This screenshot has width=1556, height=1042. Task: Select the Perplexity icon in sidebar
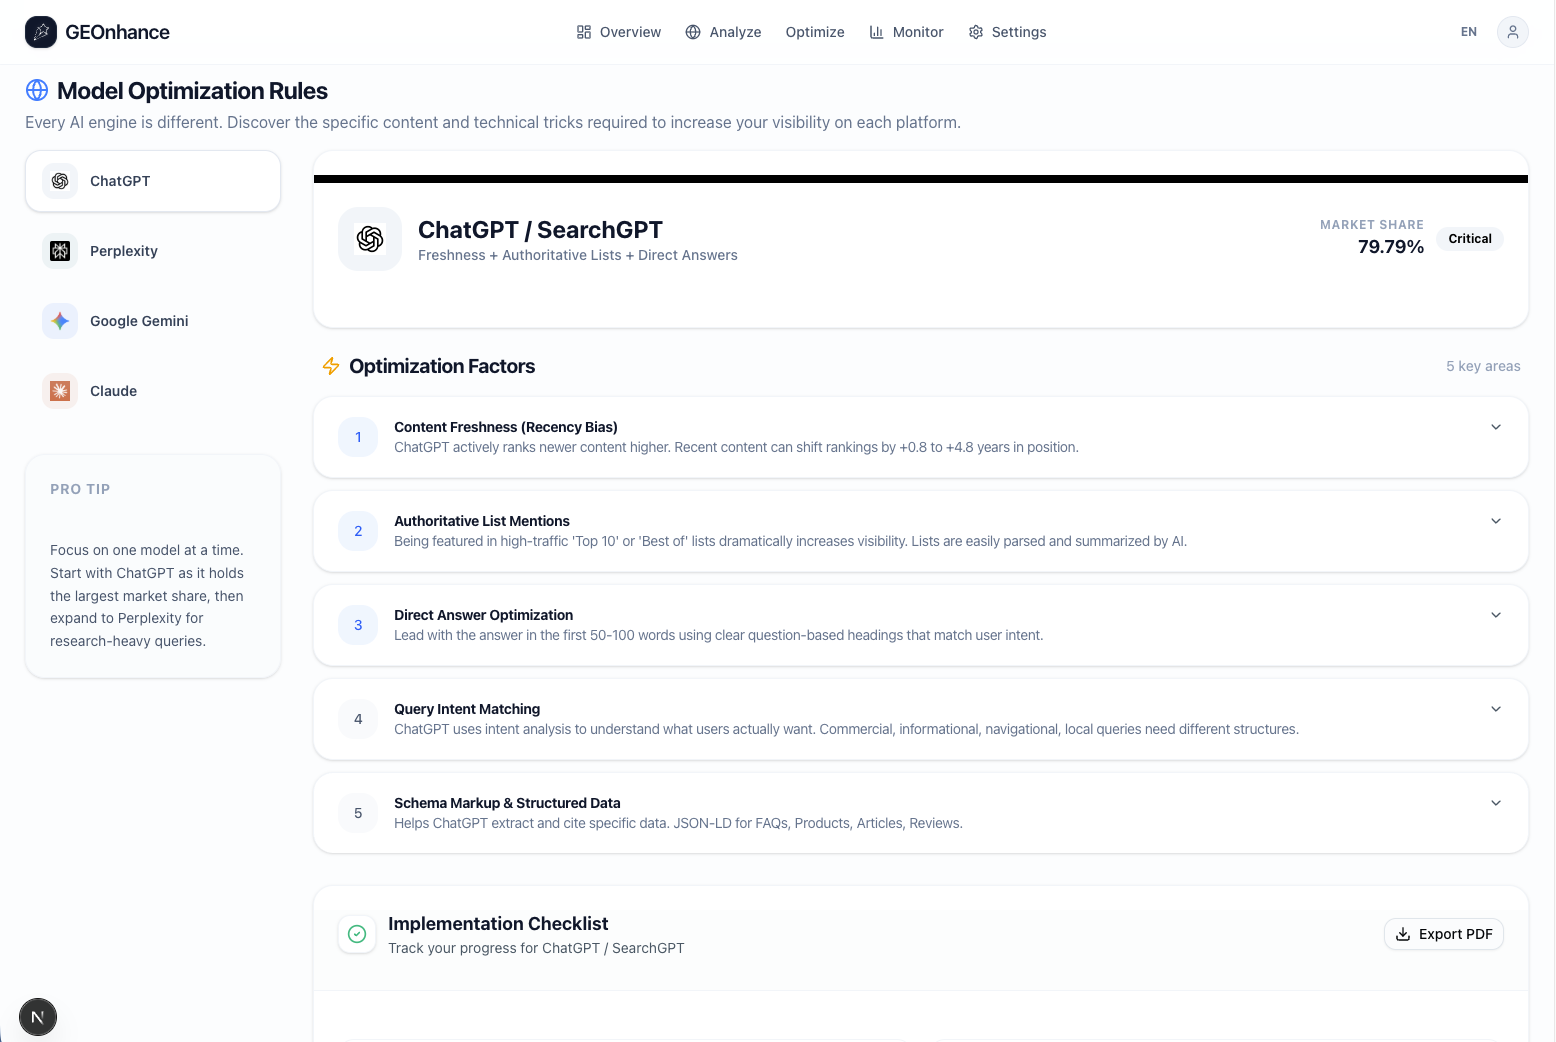point(60,251)
